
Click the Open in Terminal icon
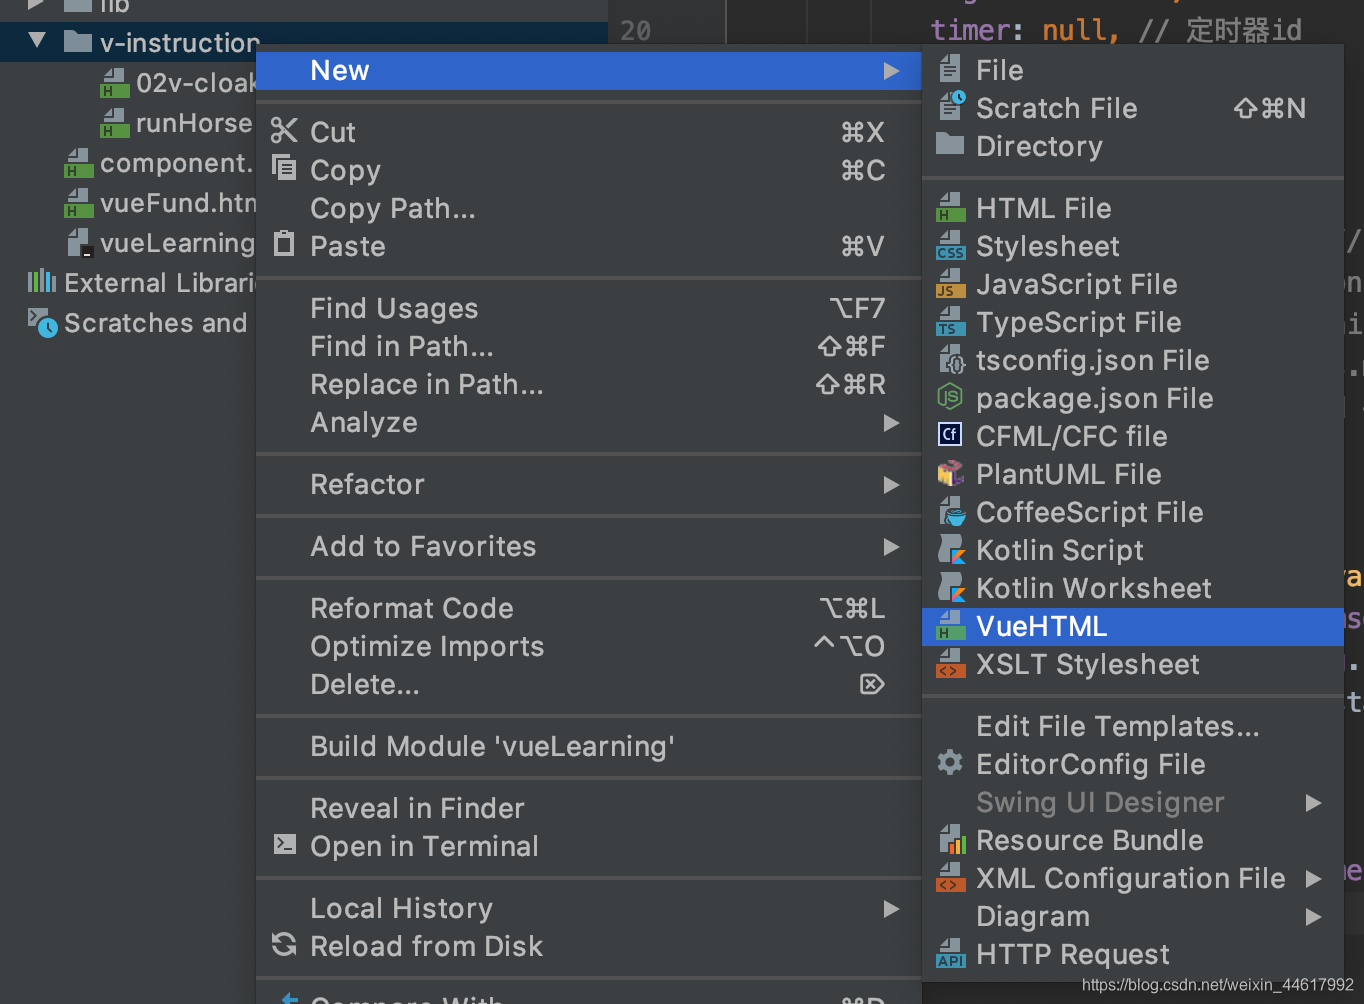(x=285, y=844)
